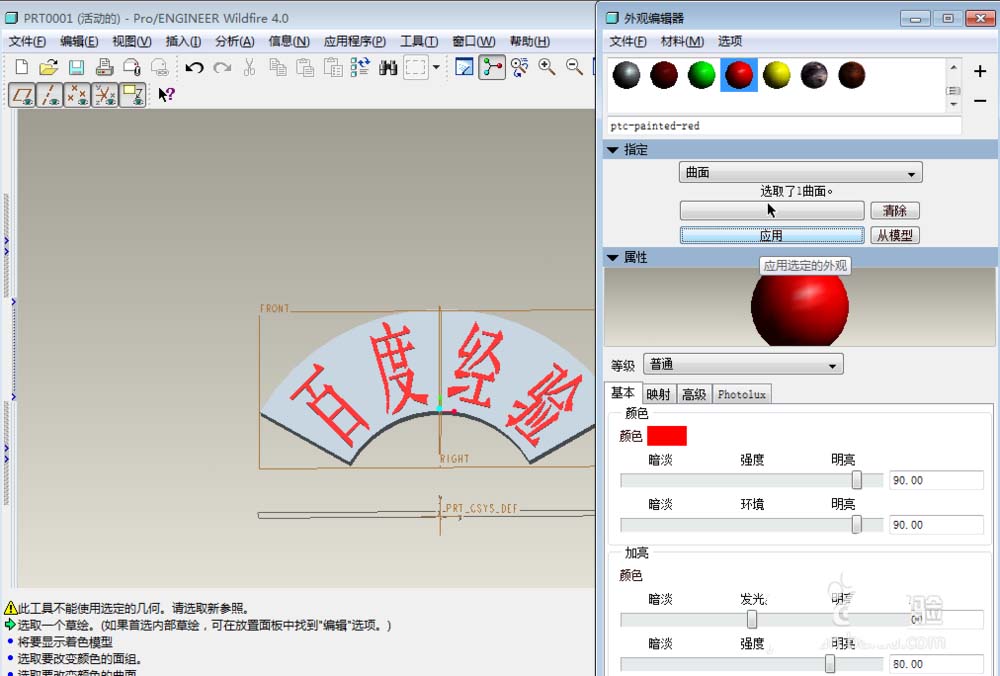Switch to the 映射 tab
Viewport: 1000px width, 676px height.
tap(658, 394)
